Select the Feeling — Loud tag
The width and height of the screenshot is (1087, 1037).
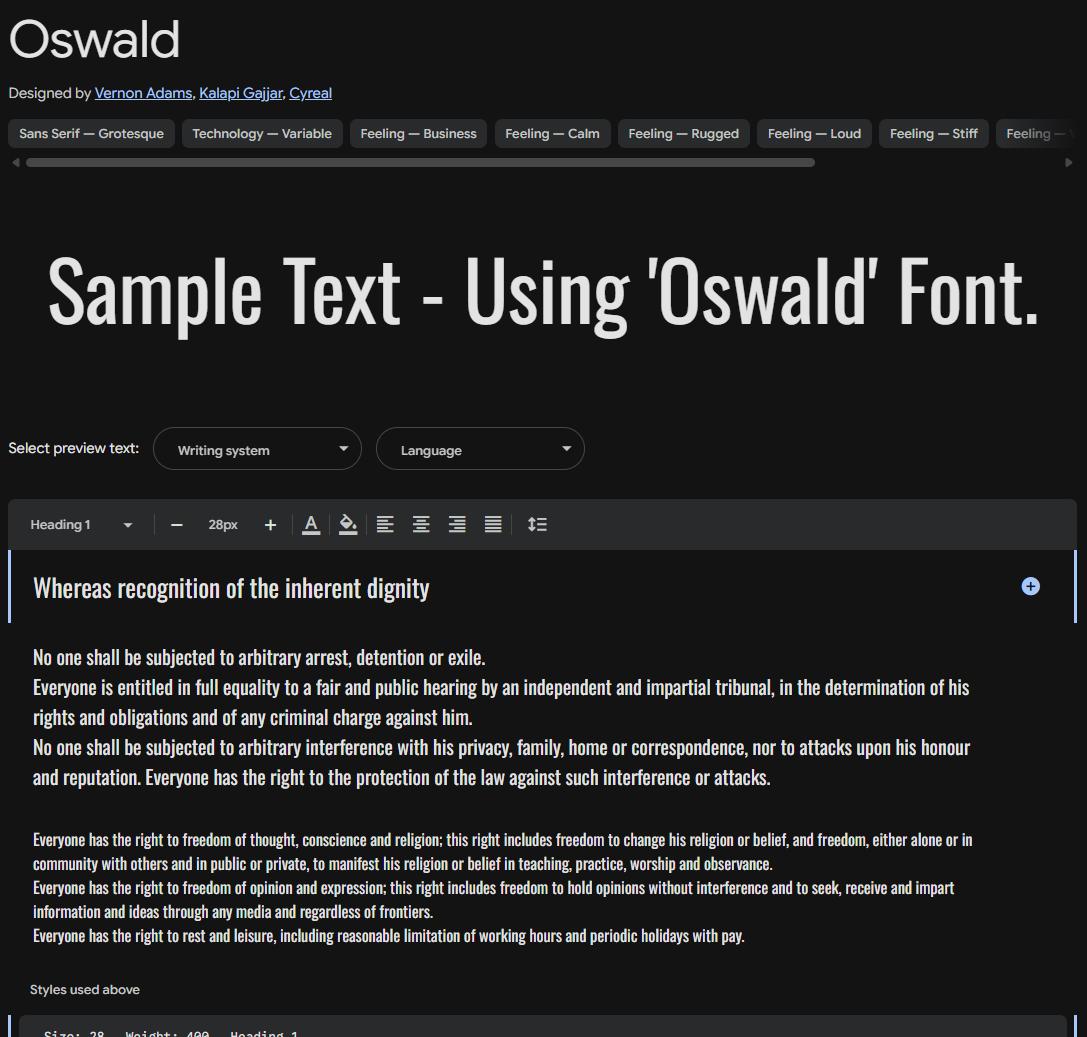point(814,134)
